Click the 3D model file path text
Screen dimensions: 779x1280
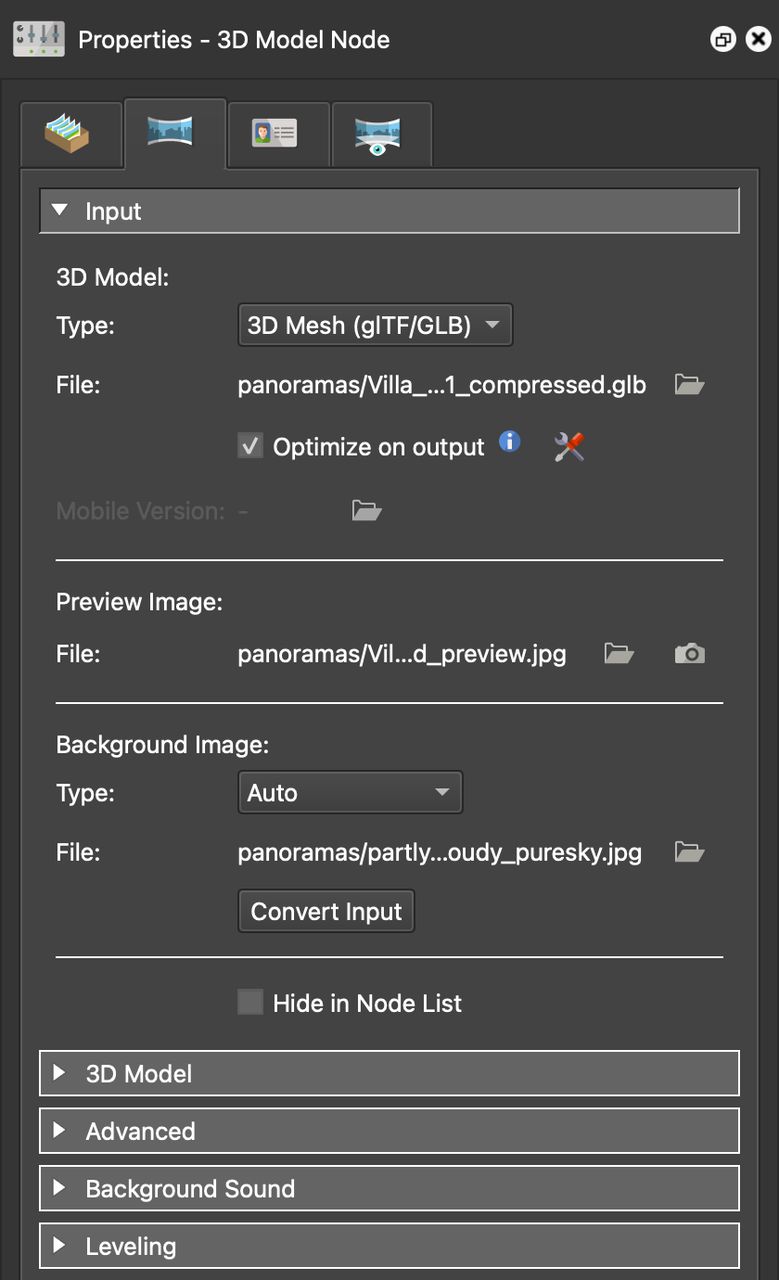tap(442, 385)
